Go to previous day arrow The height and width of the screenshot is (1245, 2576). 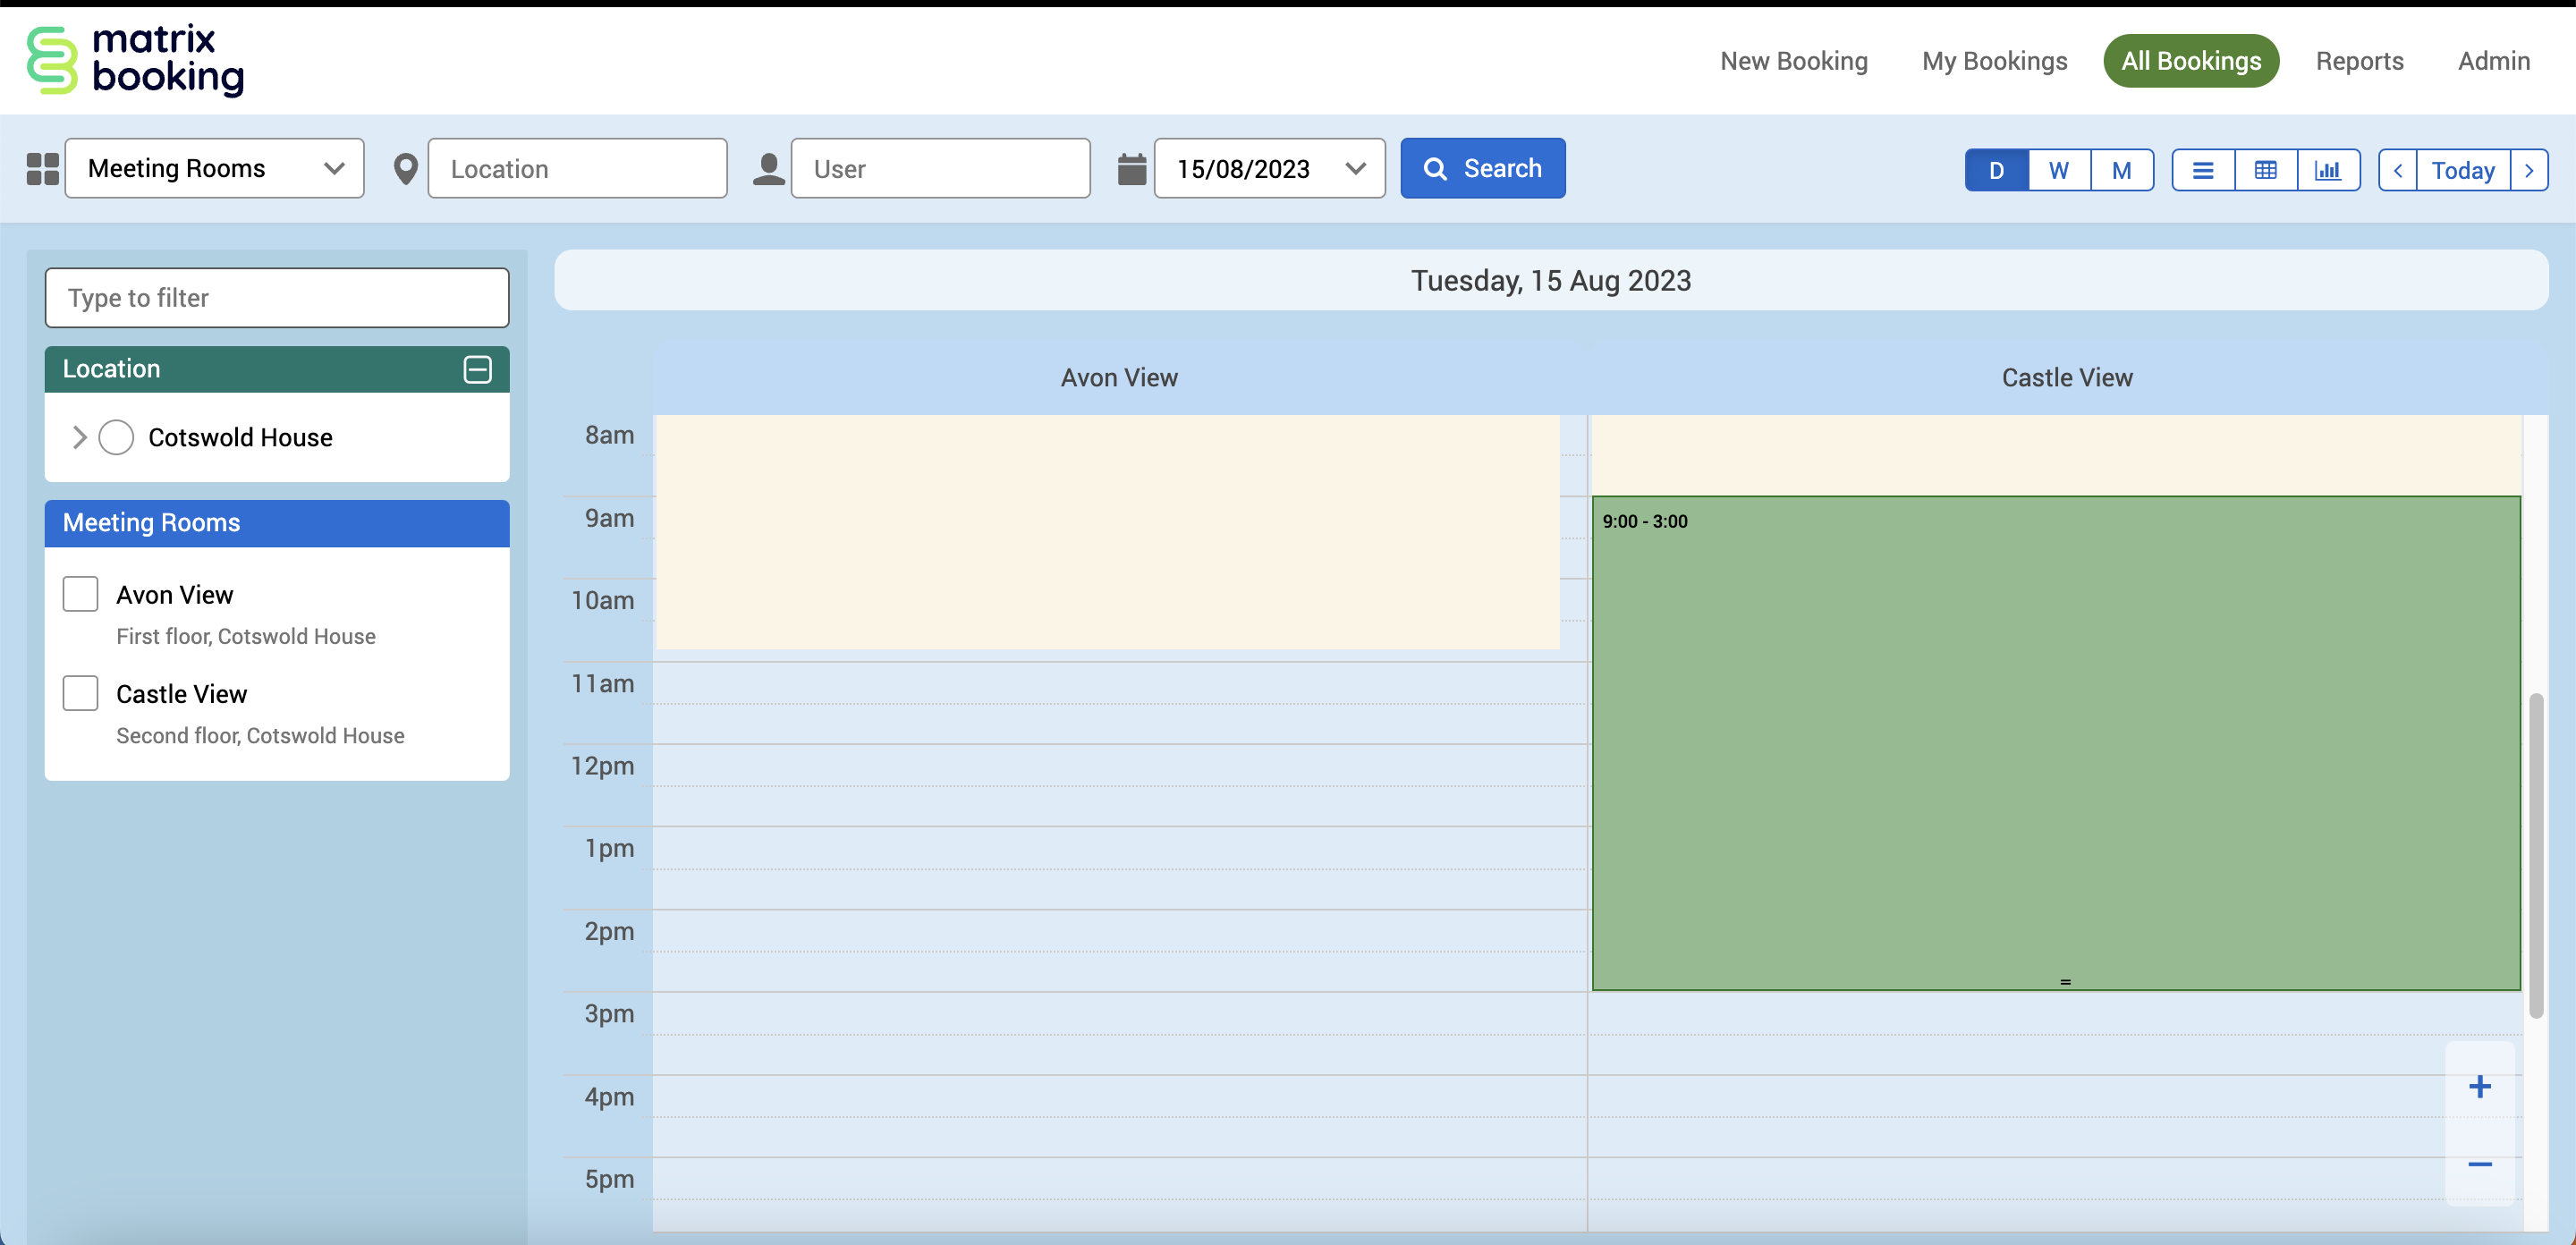(2397, 170)
